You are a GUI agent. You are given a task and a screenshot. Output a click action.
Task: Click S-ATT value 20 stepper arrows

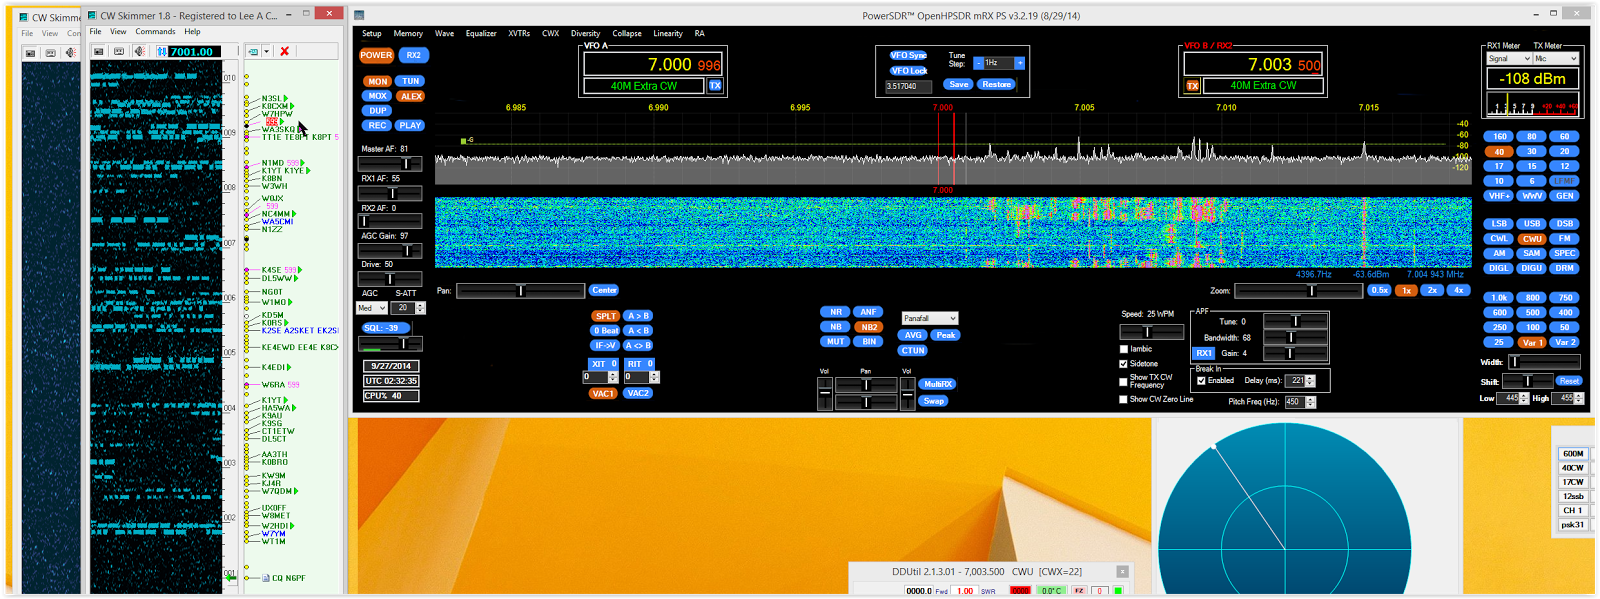click(x=420, y=308)
